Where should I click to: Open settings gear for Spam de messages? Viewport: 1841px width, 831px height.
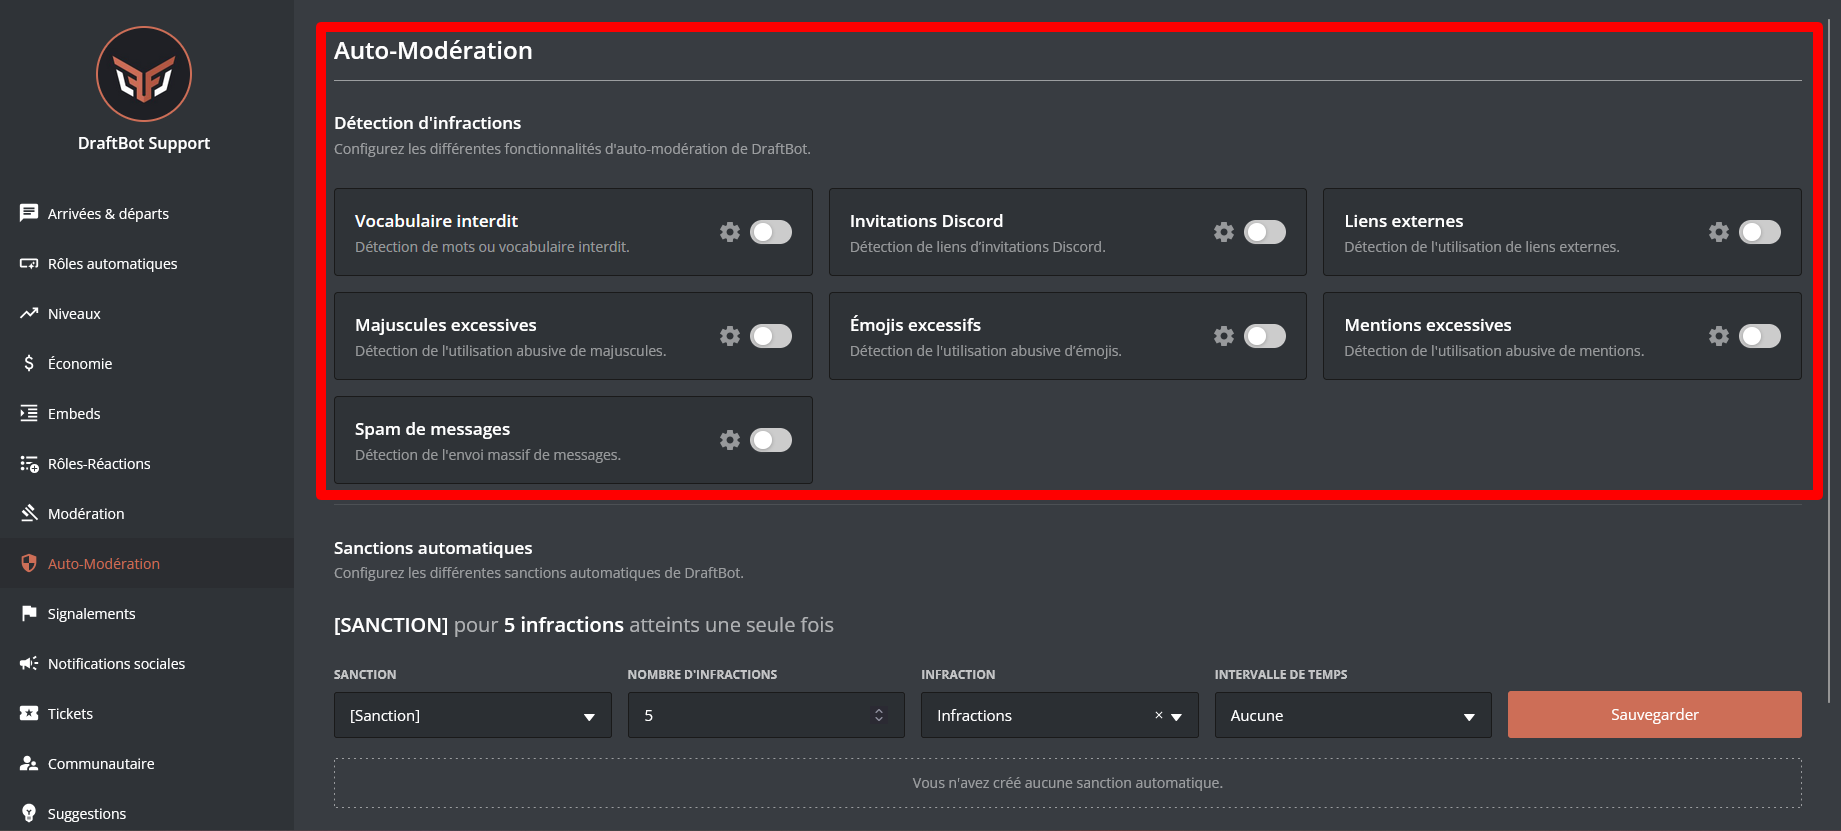tap(730, 440)
